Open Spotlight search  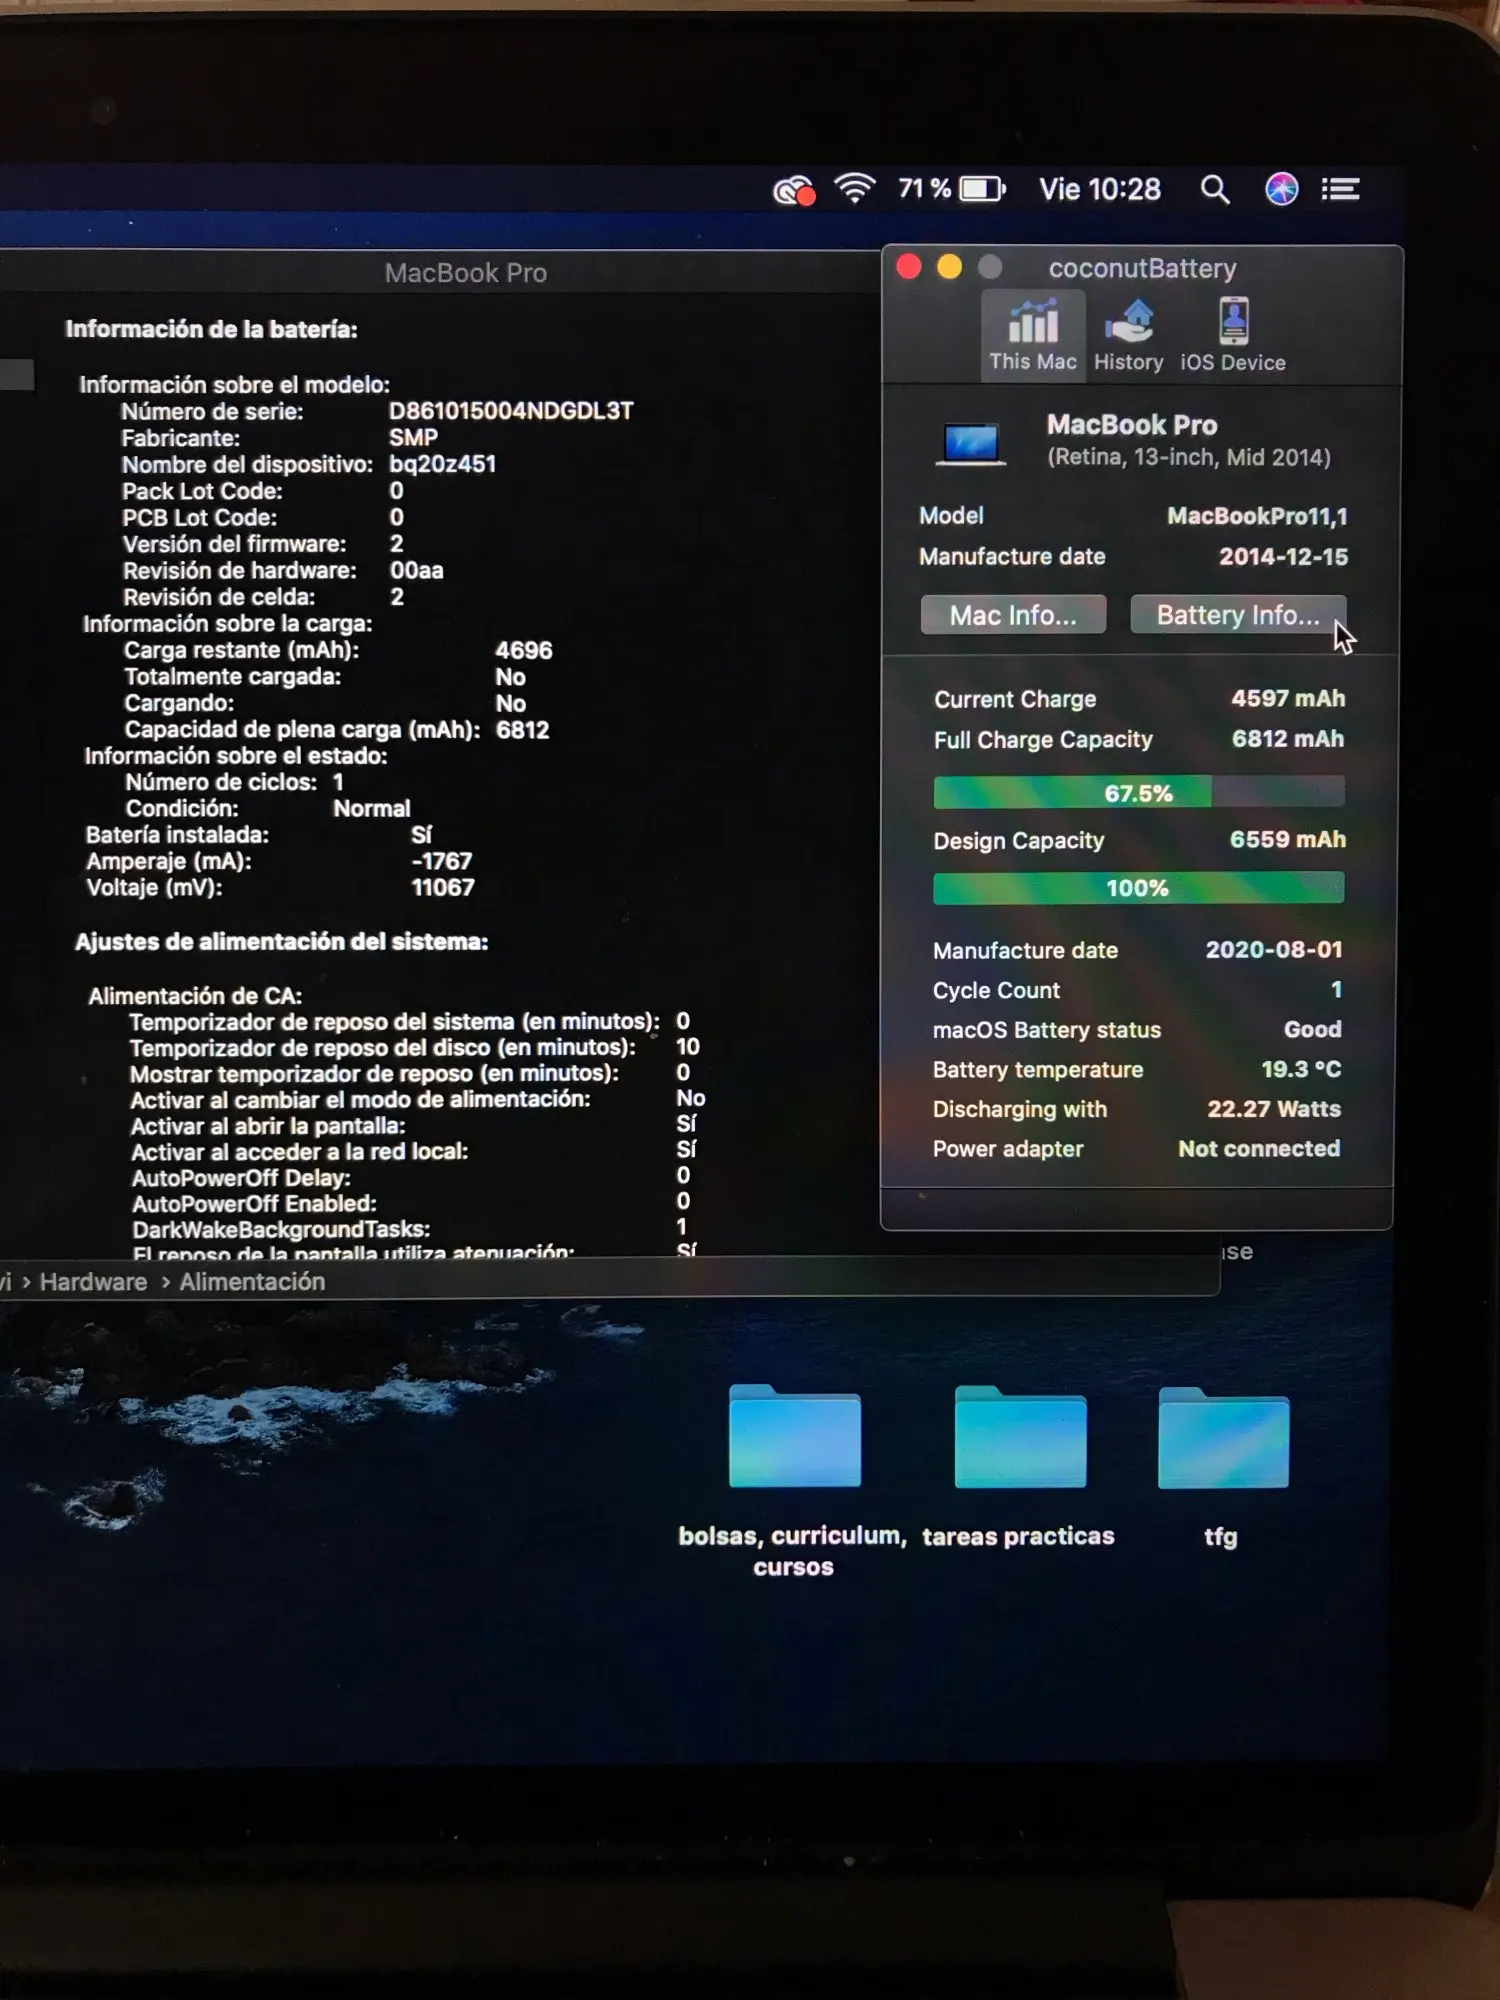pyautogui.click(x=1214, y=189)
